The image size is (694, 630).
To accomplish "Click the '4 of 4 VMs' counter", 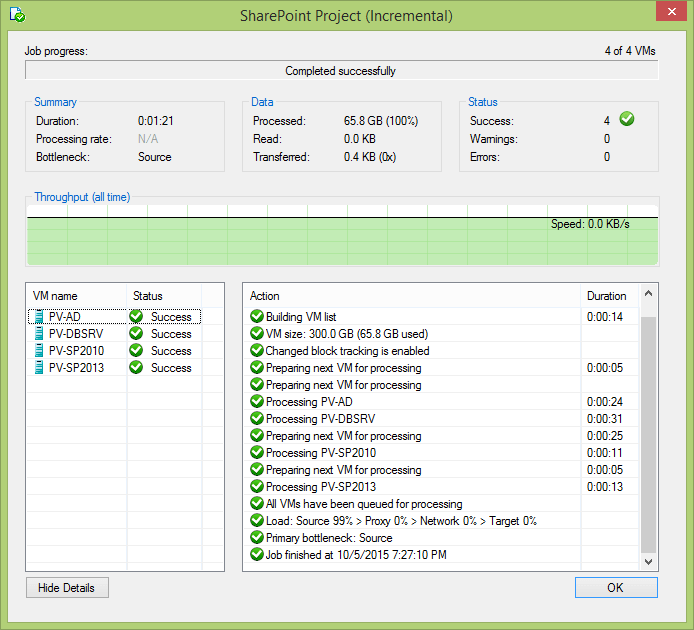I will (x=630, y=51).
